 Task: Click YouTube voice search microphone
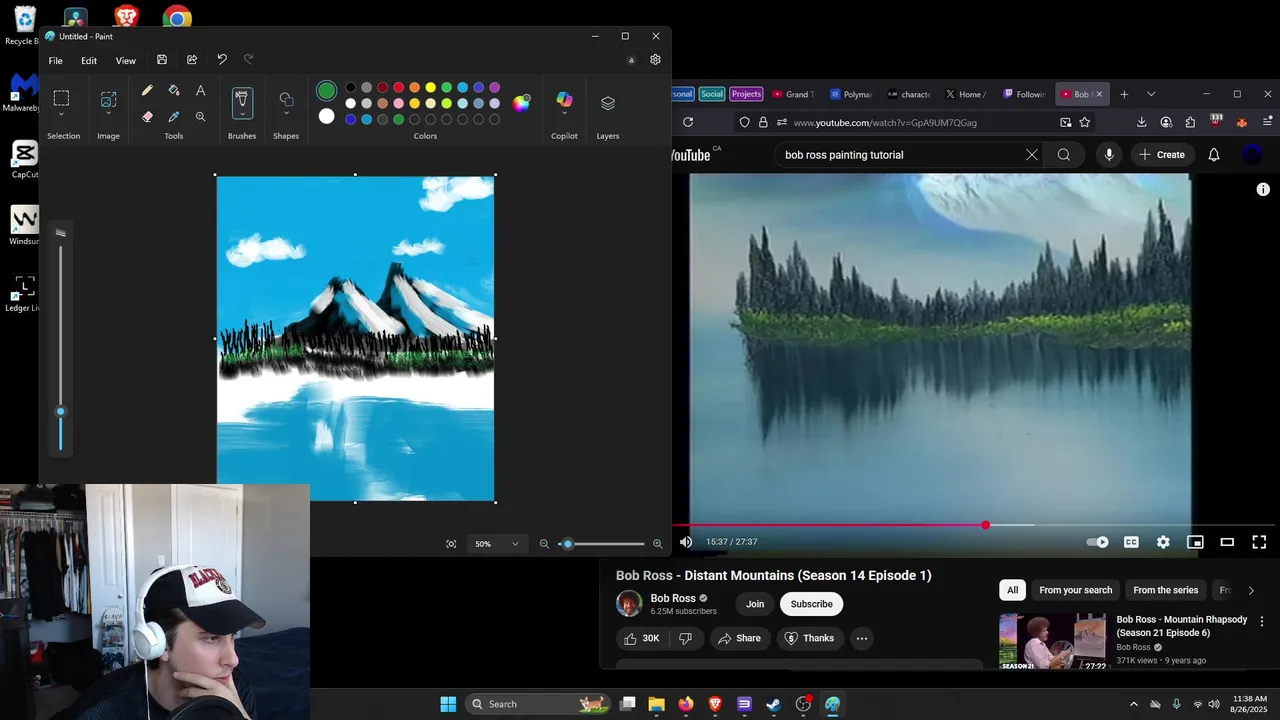coord(1109,155)
